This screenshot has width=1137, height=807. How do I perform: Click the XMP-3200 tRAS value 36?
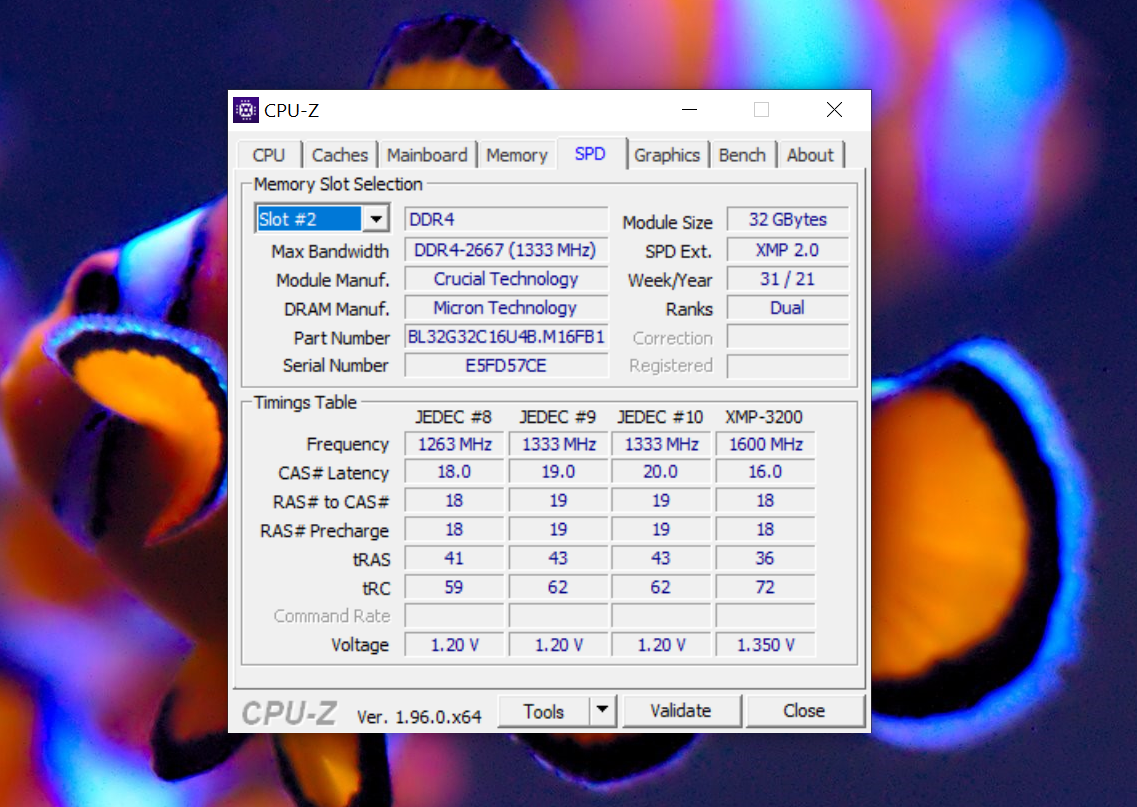tap(766, 558)
